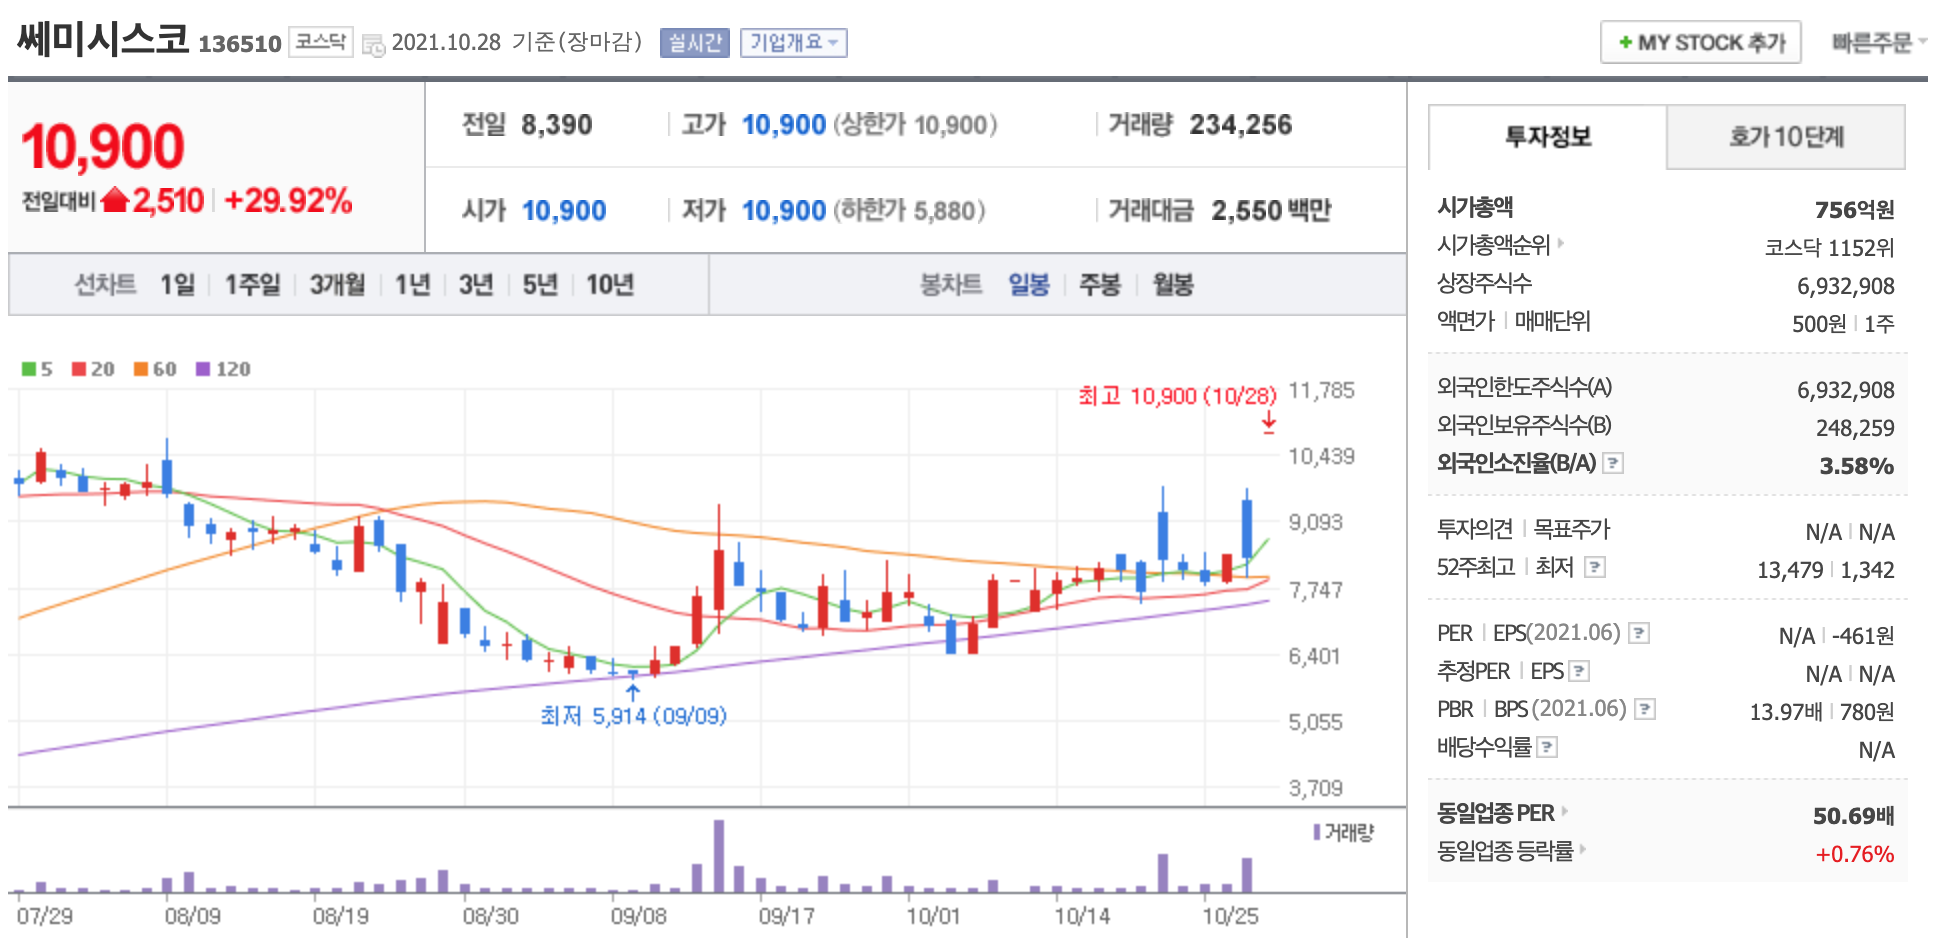Click the purple 120-day moving average legend

(223, 369)
